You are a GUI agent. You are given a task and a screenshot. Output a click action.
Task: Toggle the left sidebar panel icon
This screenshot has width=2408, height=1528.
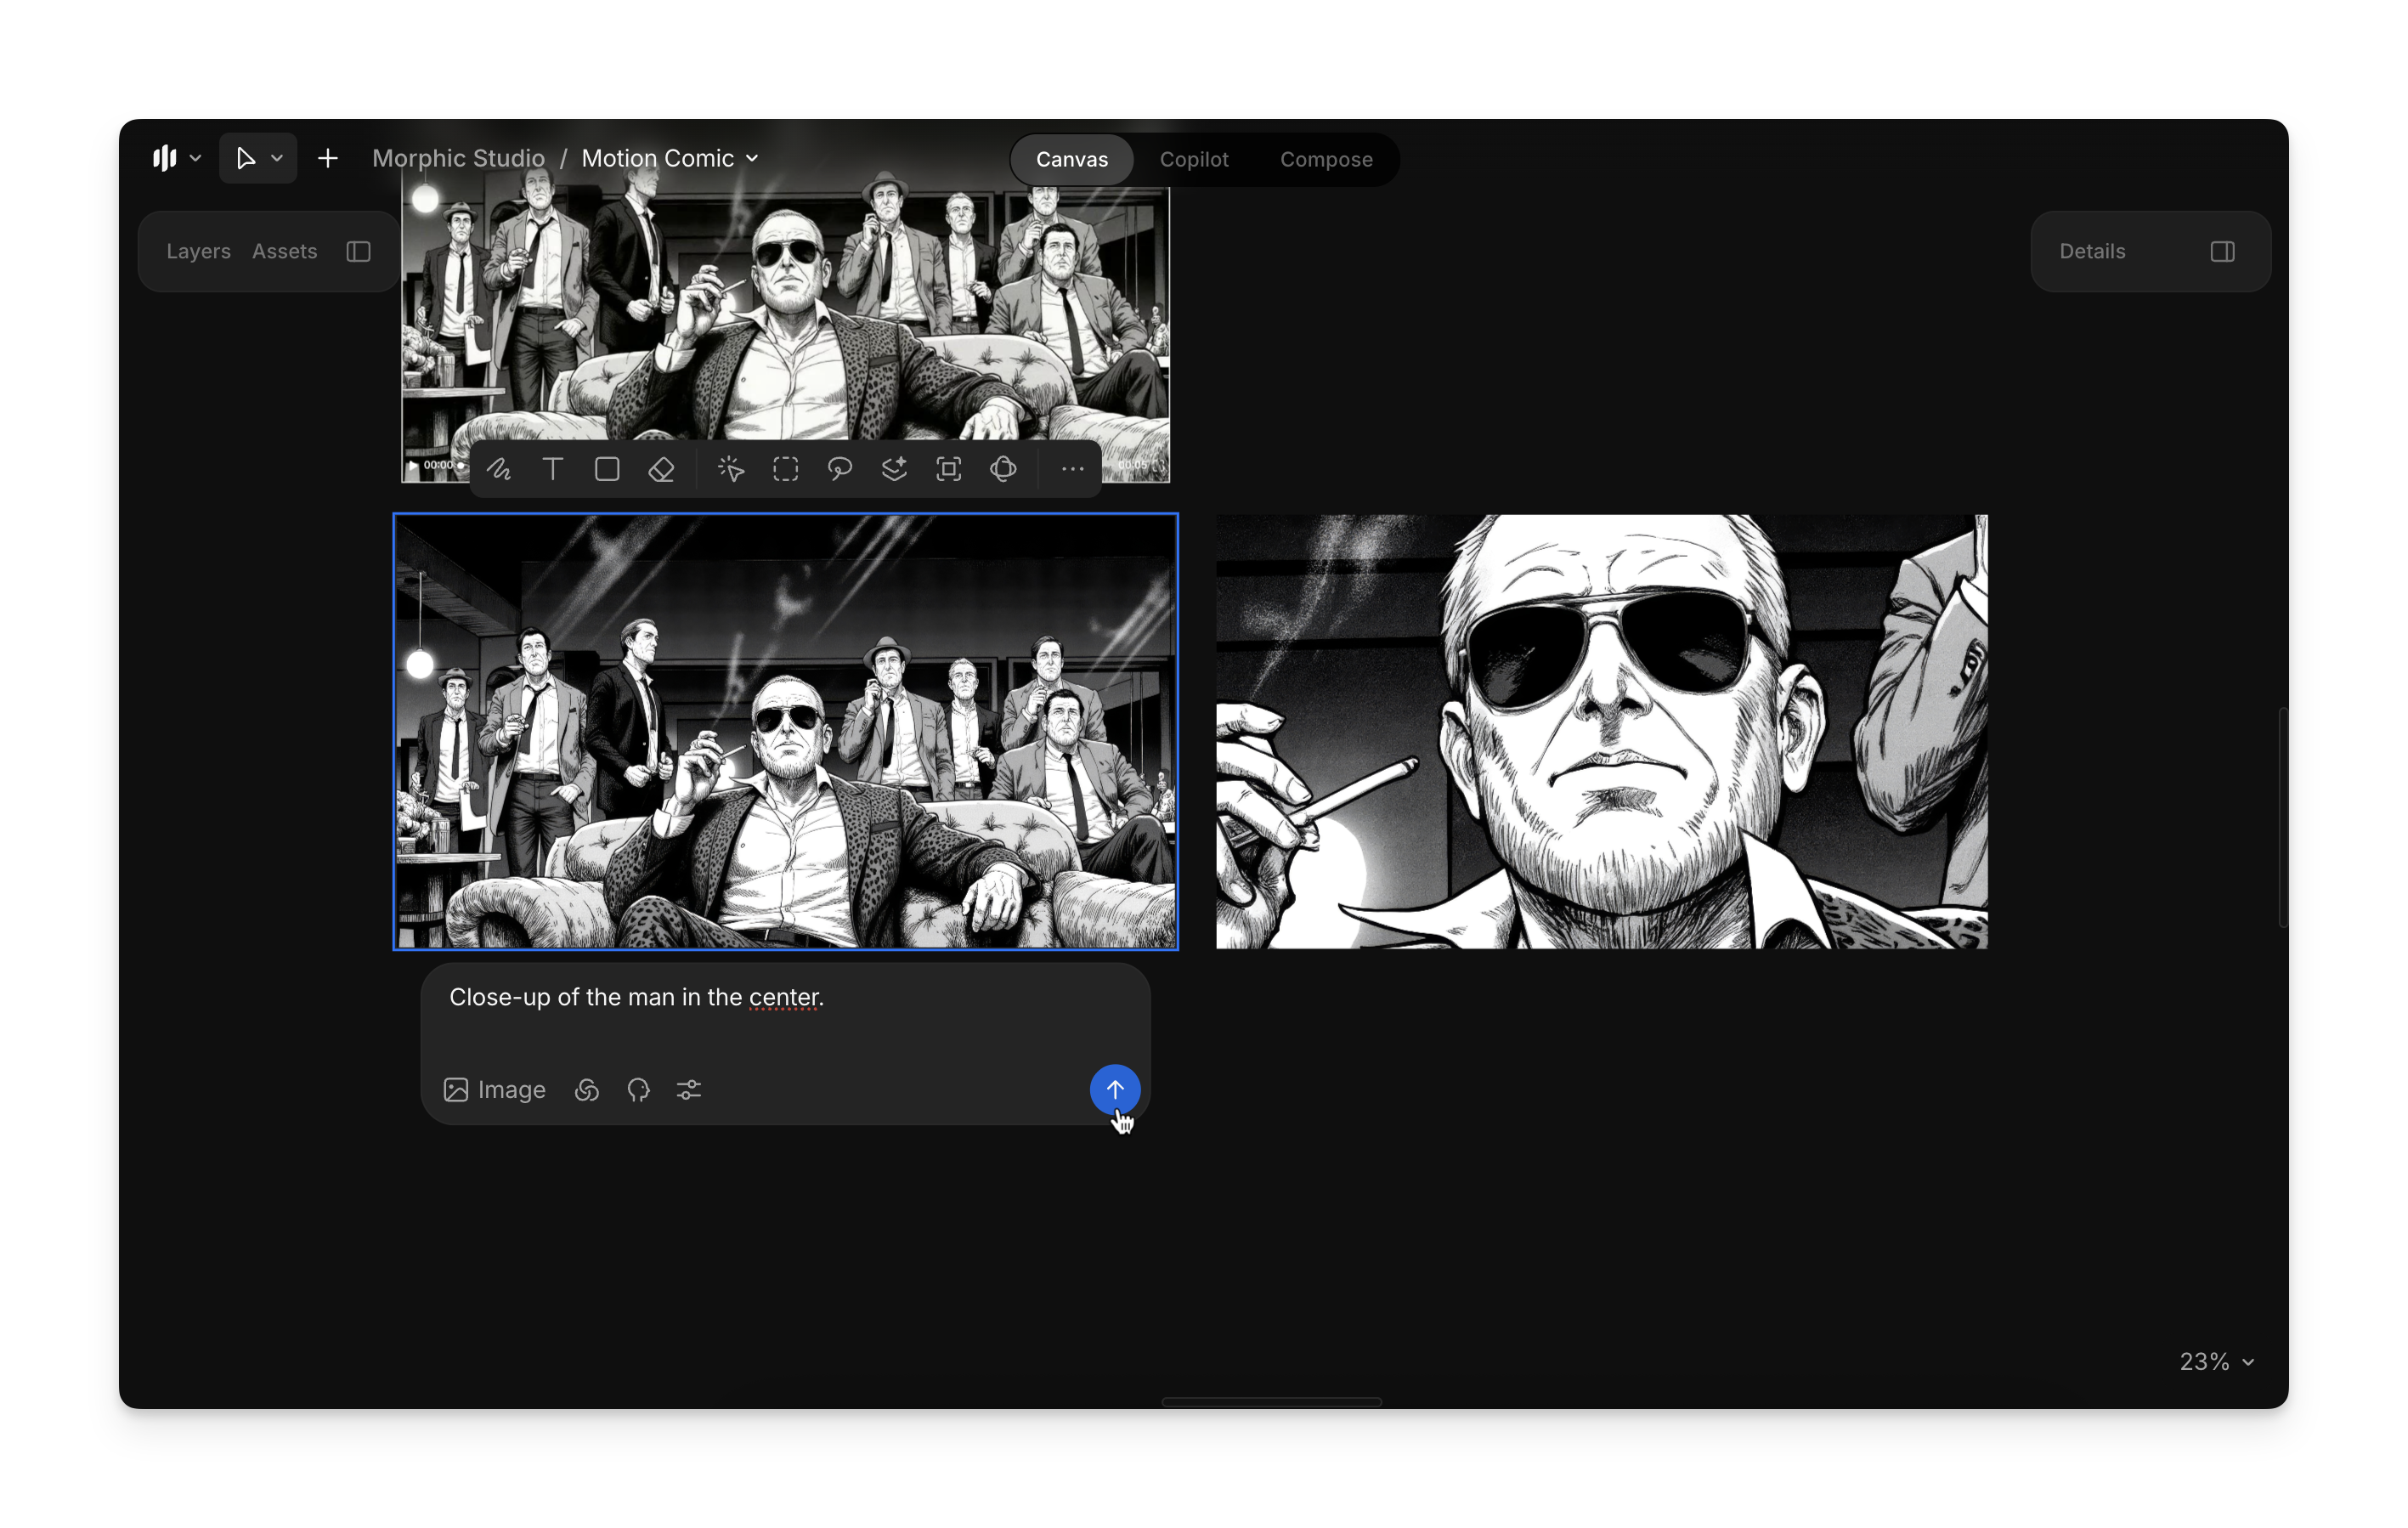[359, 252]
